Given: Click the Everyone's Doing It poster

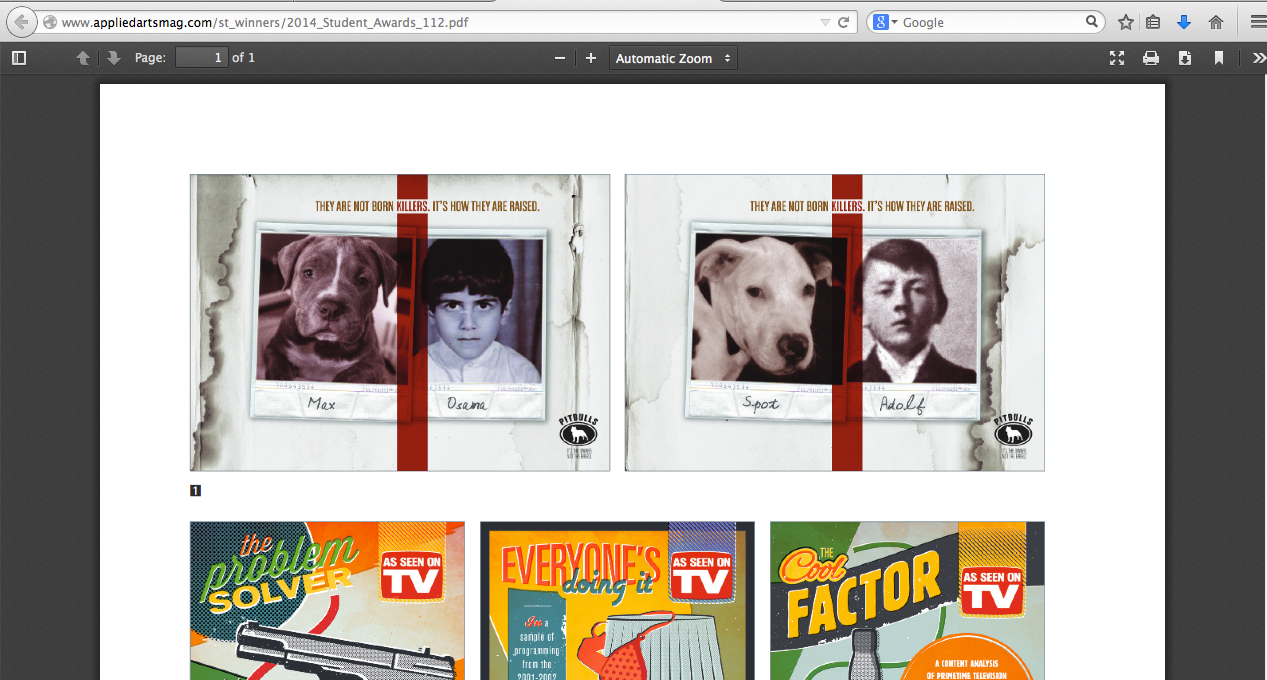Looking at the screenshot, I should coord(617,600).
